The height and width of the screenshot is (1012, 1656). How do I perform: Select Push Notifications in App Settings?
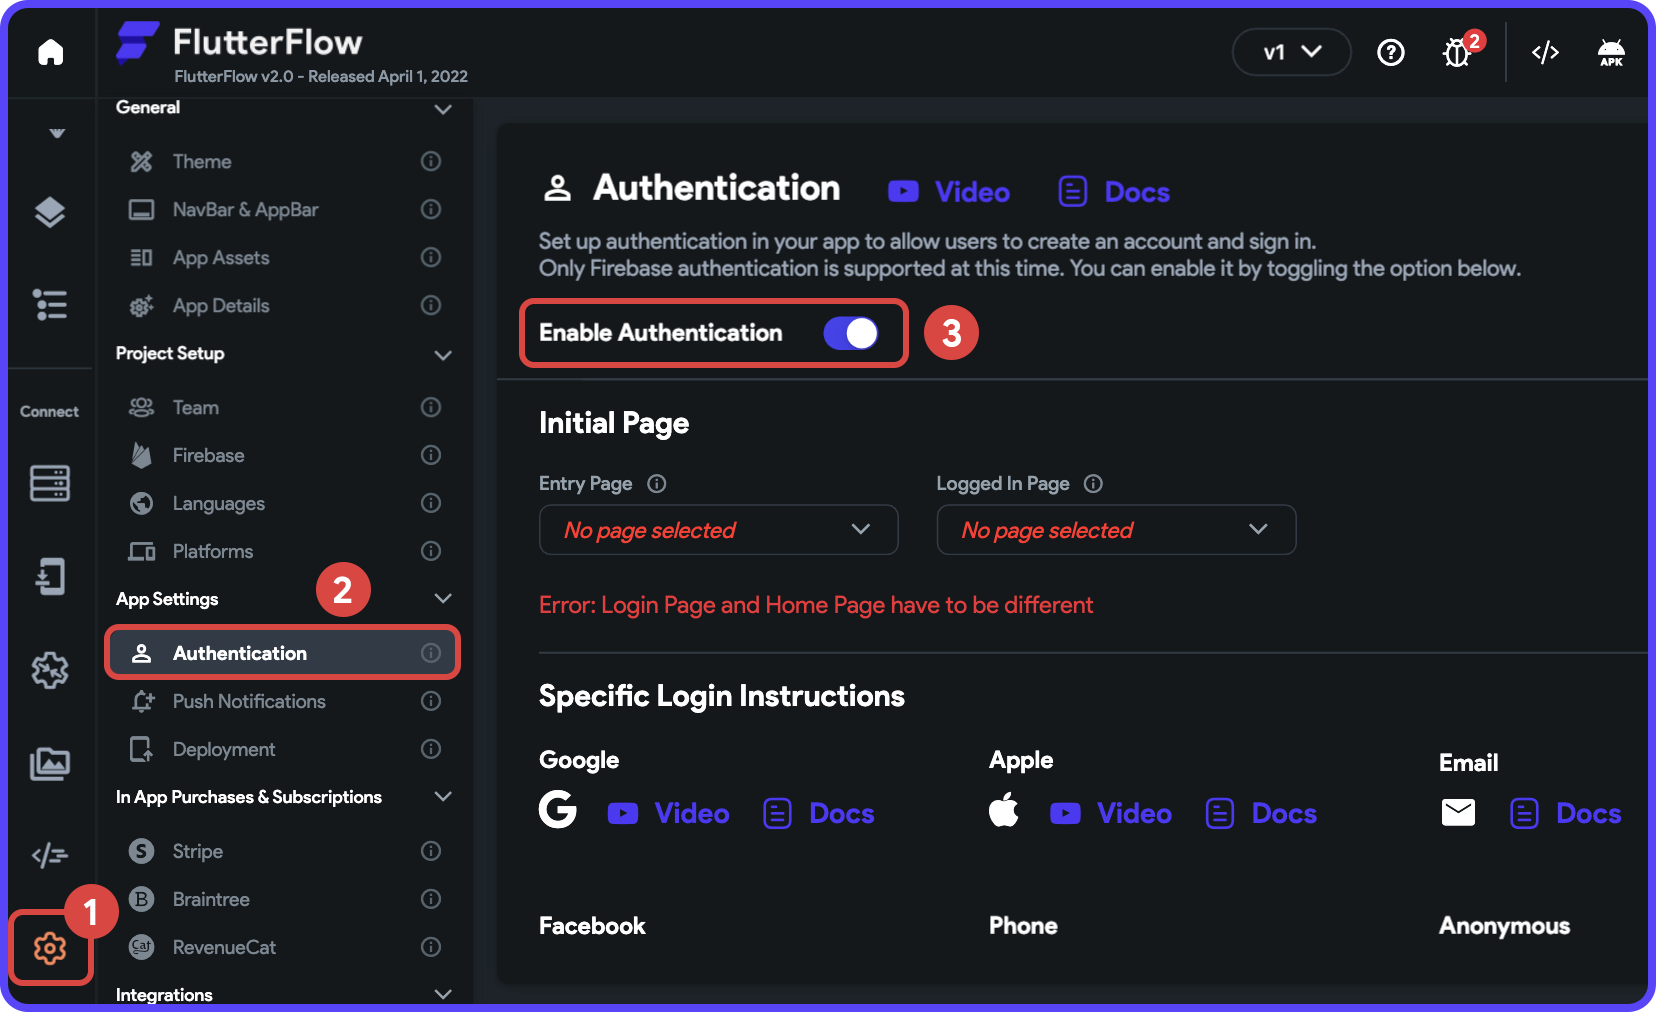tap(248, 701)
